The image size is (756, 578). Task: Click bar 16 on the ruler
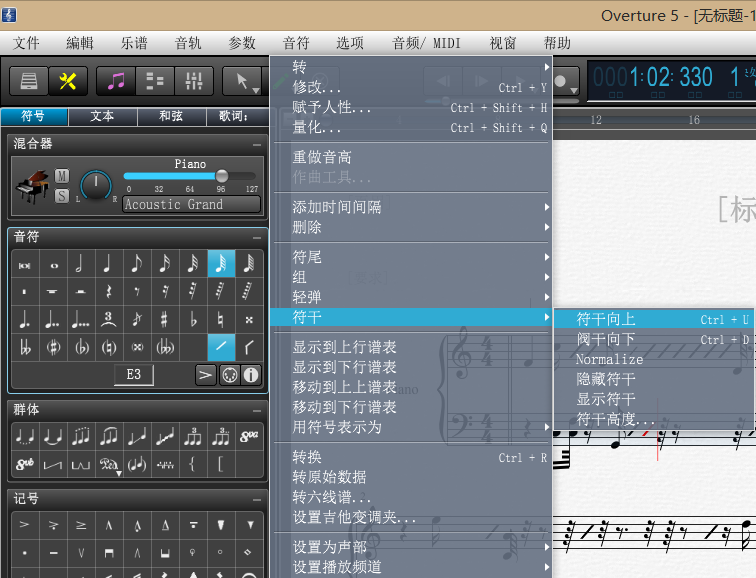click(694, 120)
